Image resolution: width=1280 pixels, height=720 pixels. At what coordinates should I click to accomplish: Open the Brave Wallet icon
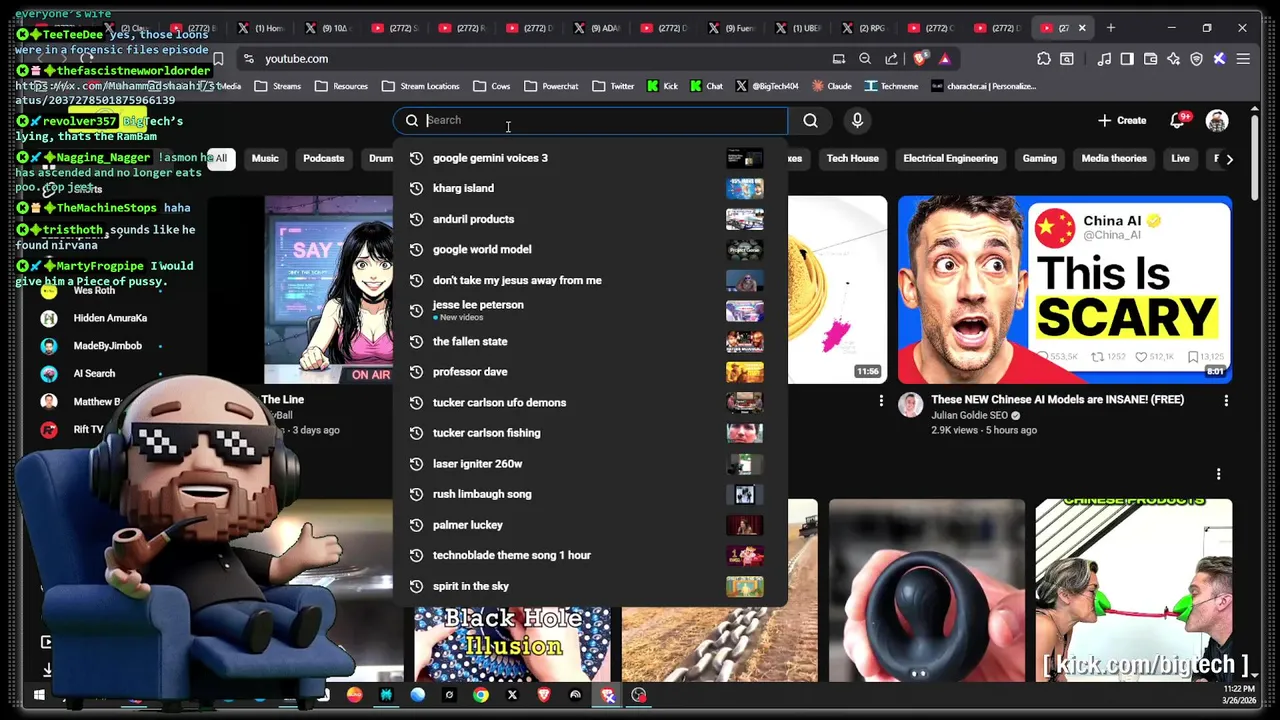pyautogui.click(x=1150, y=59)
